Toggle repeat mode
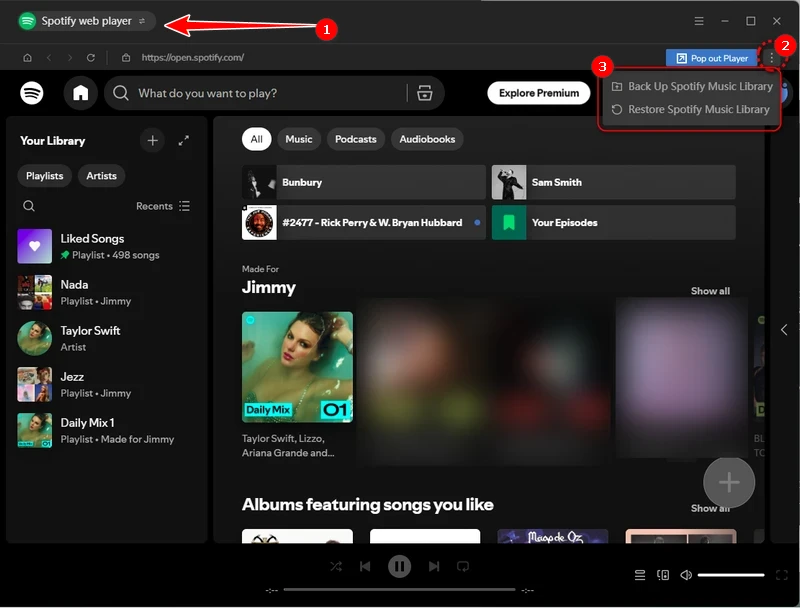The width and height of the screenshot is (800, 609). pos(462,566)
